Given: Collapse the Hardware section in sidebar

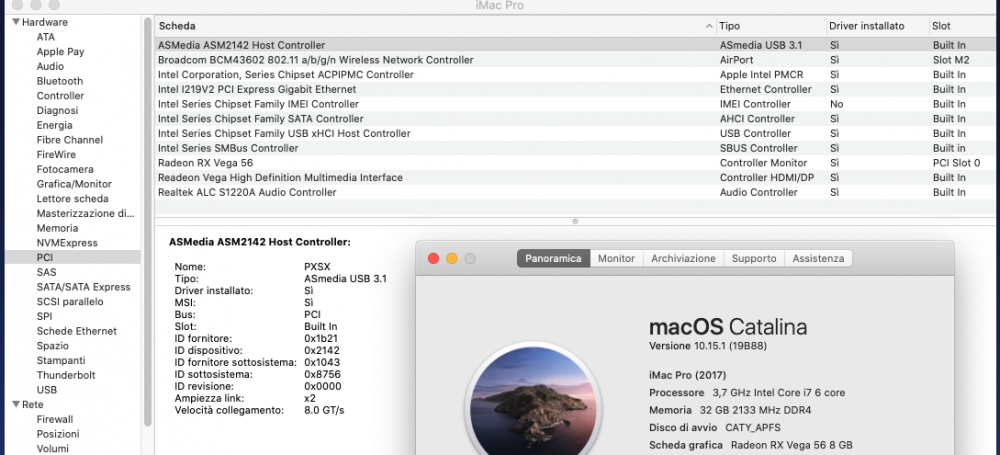Looking at the screenshot, I should (x=15, y=22).
